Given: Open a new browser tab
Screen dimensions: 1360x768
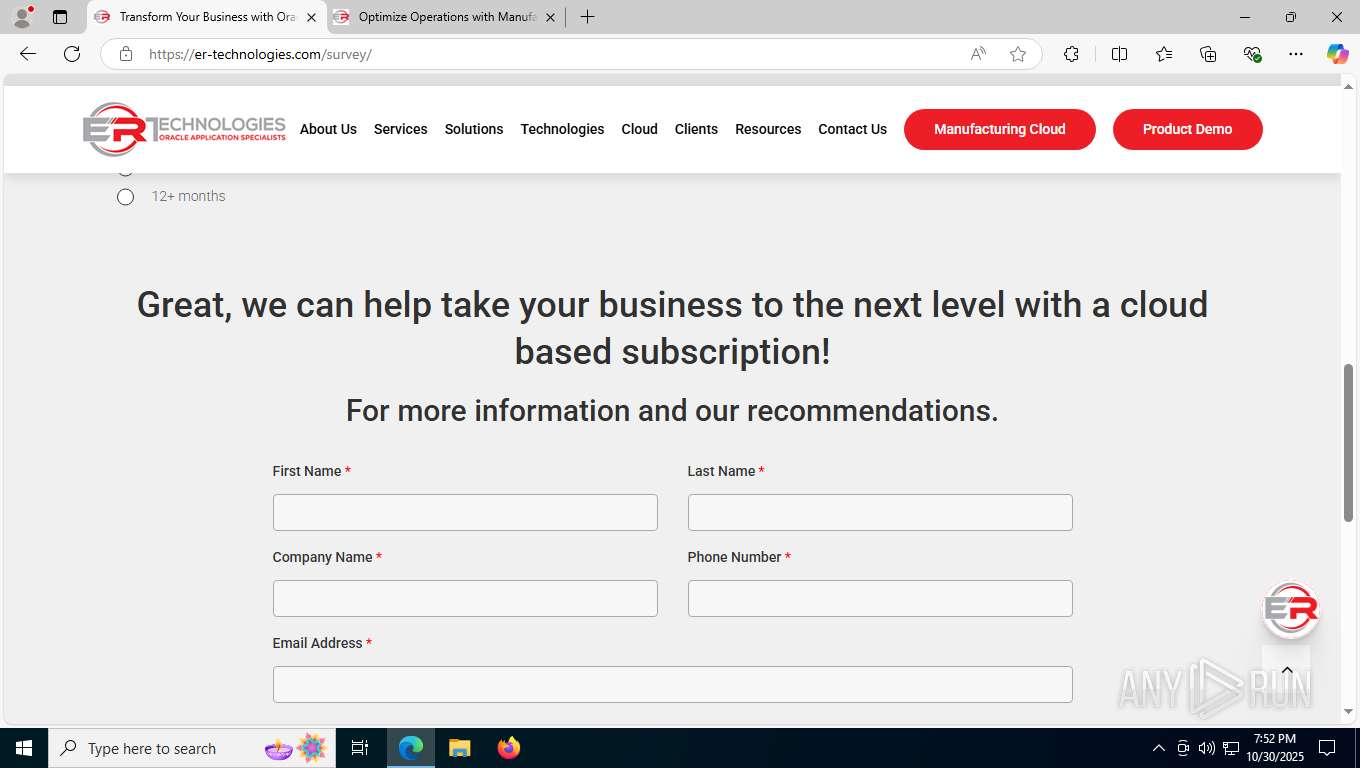Looking at the screenshot, I should [x=587, y=17].
